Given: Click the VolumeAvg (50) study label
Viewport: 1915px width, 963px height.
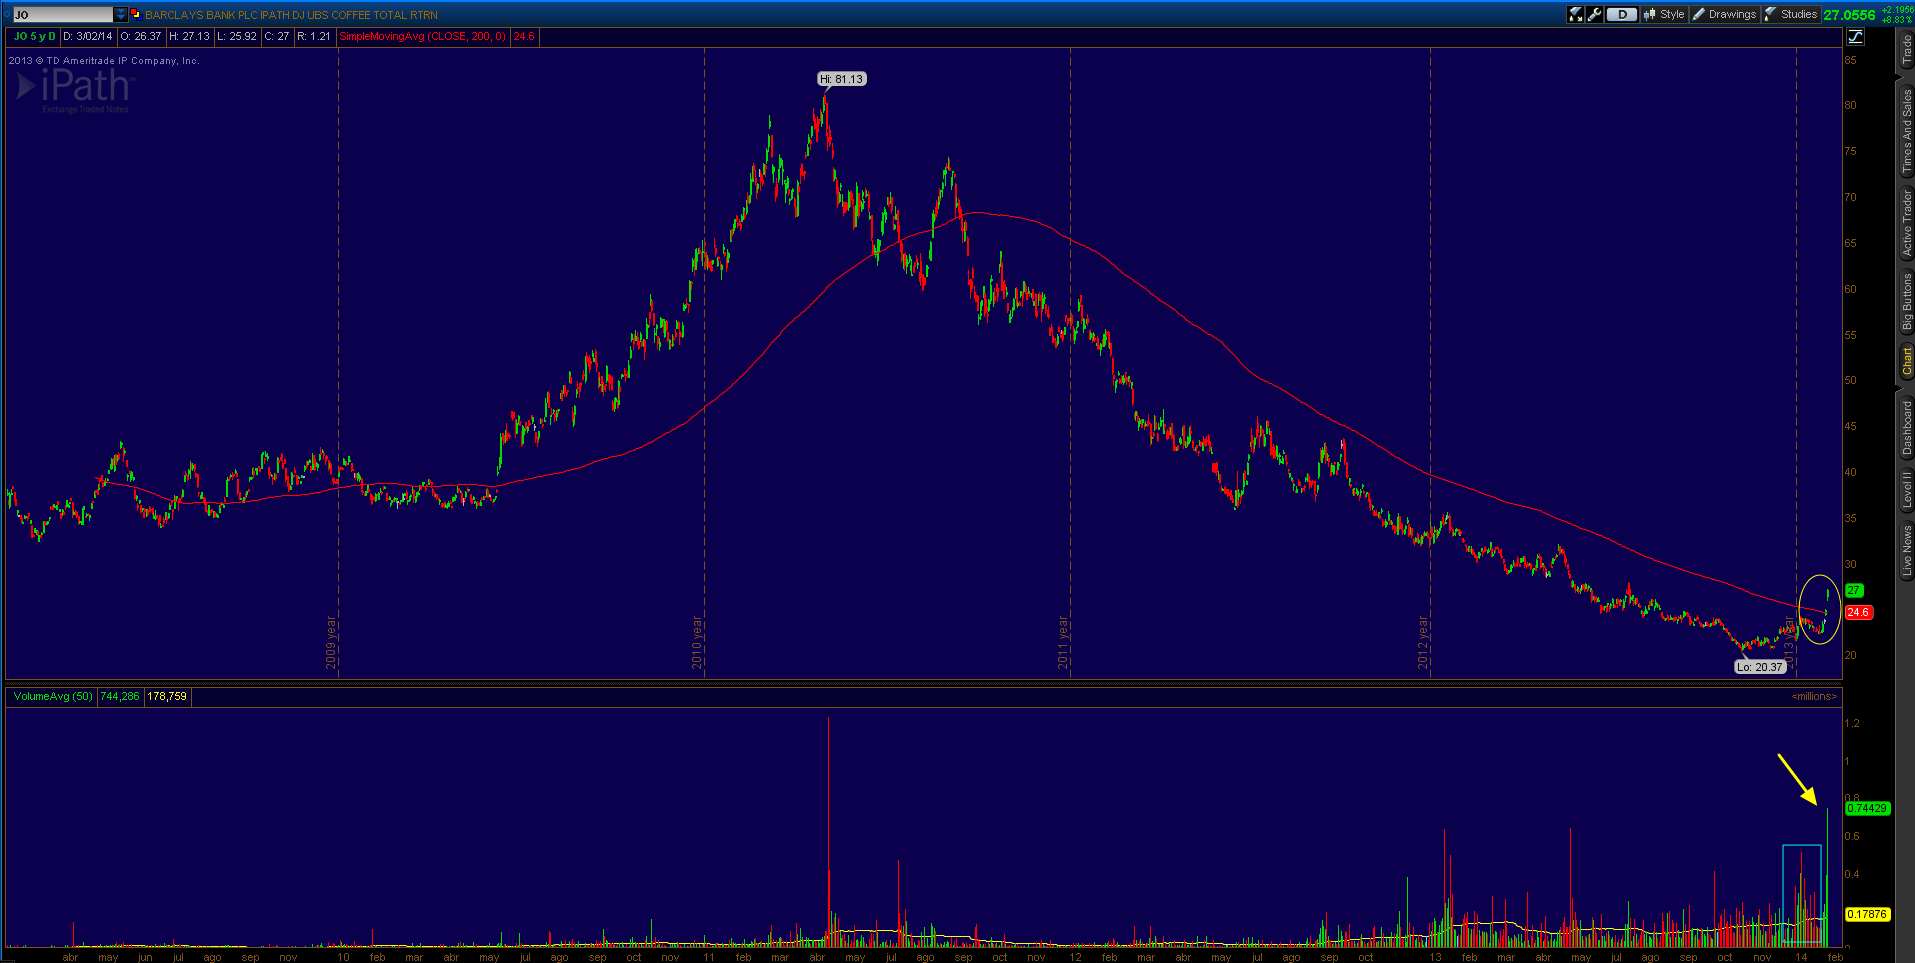Looking at the screenshot, I should tap(53, 696).
